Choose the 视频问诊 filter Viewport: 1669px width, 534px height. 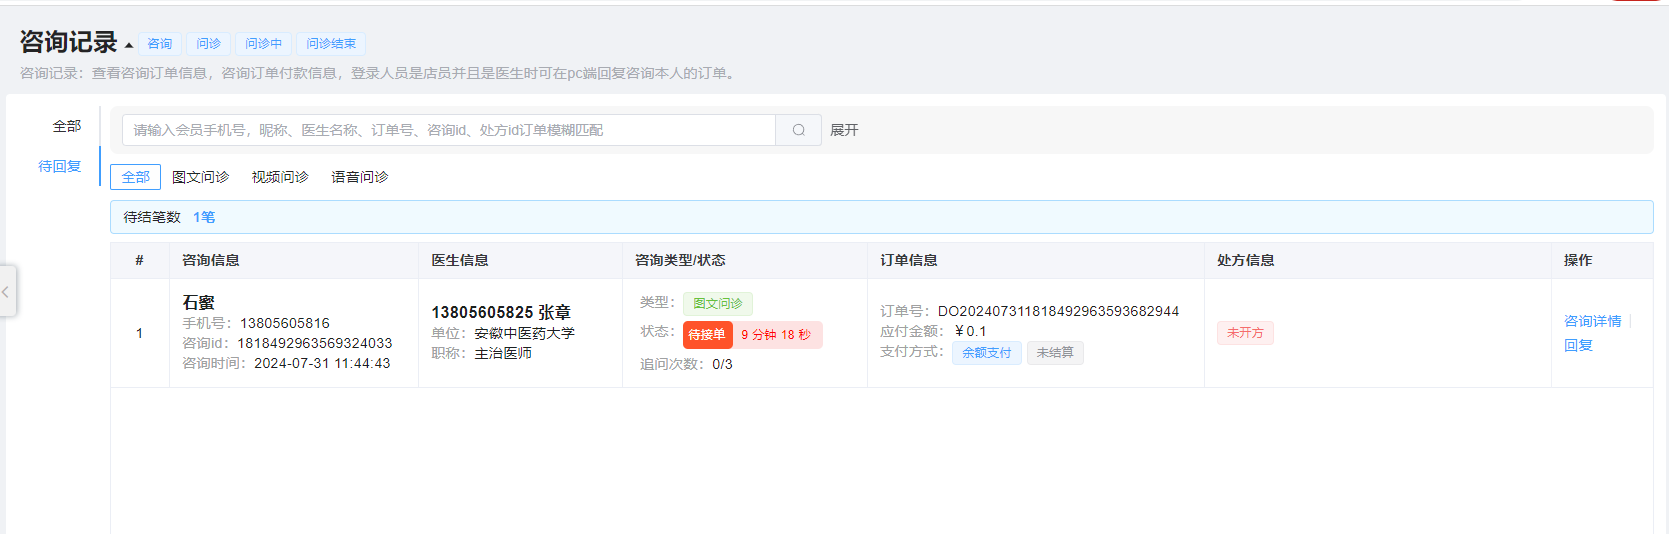coord(280,177)
